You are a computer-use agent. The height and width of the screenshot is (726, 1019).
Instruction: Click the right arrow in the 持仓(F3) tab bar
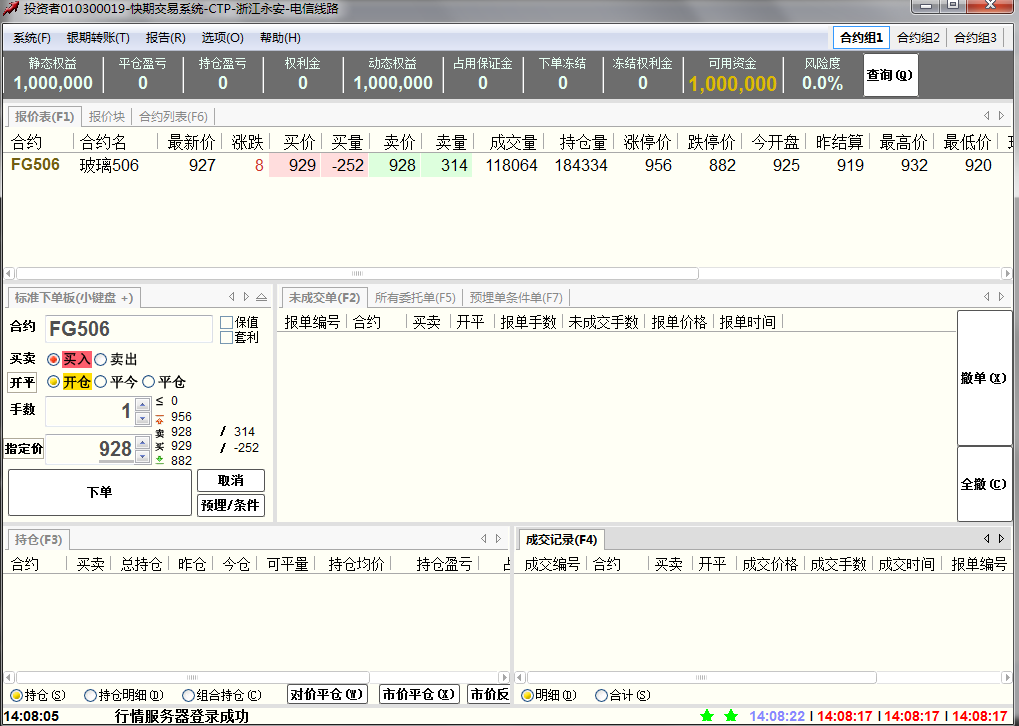click(498, 539)
